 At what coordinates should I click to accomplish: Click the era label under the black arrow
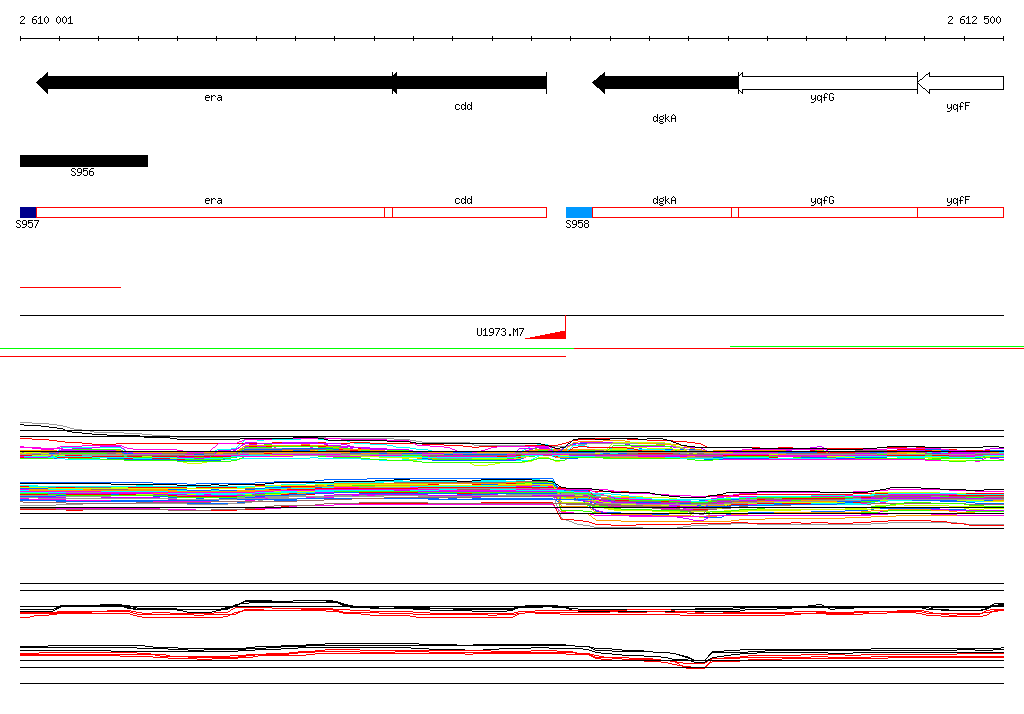tap(214, 97)
